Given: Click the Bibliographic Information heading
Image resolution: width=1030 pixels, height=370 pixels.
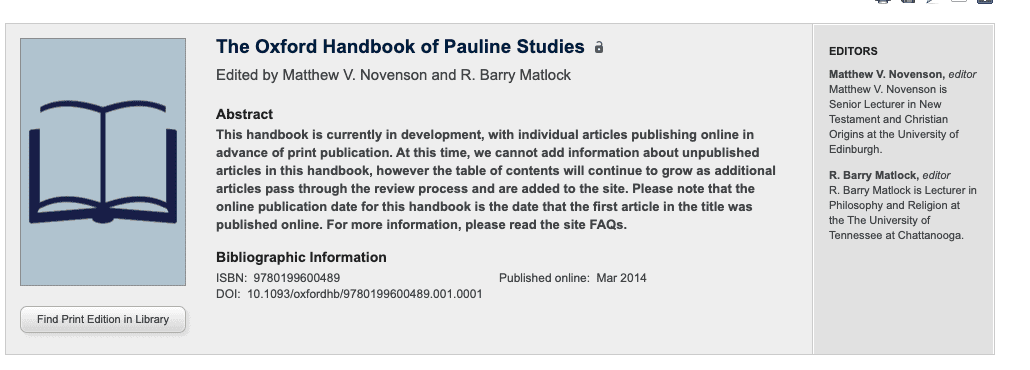Looking at the screenshot, I should pyautogui.click(x=302, y=258).
